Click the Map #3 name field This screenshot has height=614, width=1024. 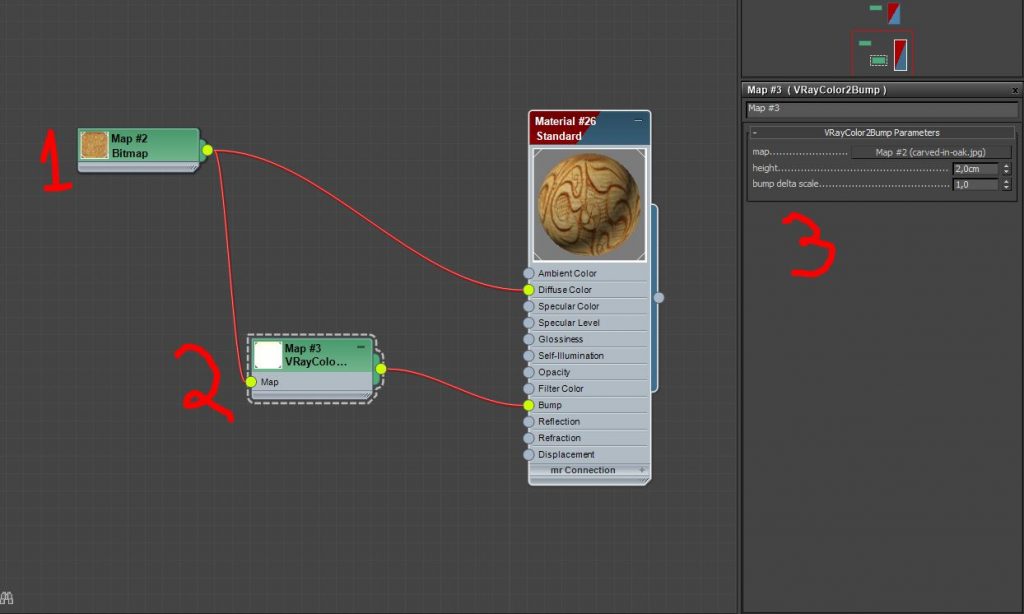(880, 108)
